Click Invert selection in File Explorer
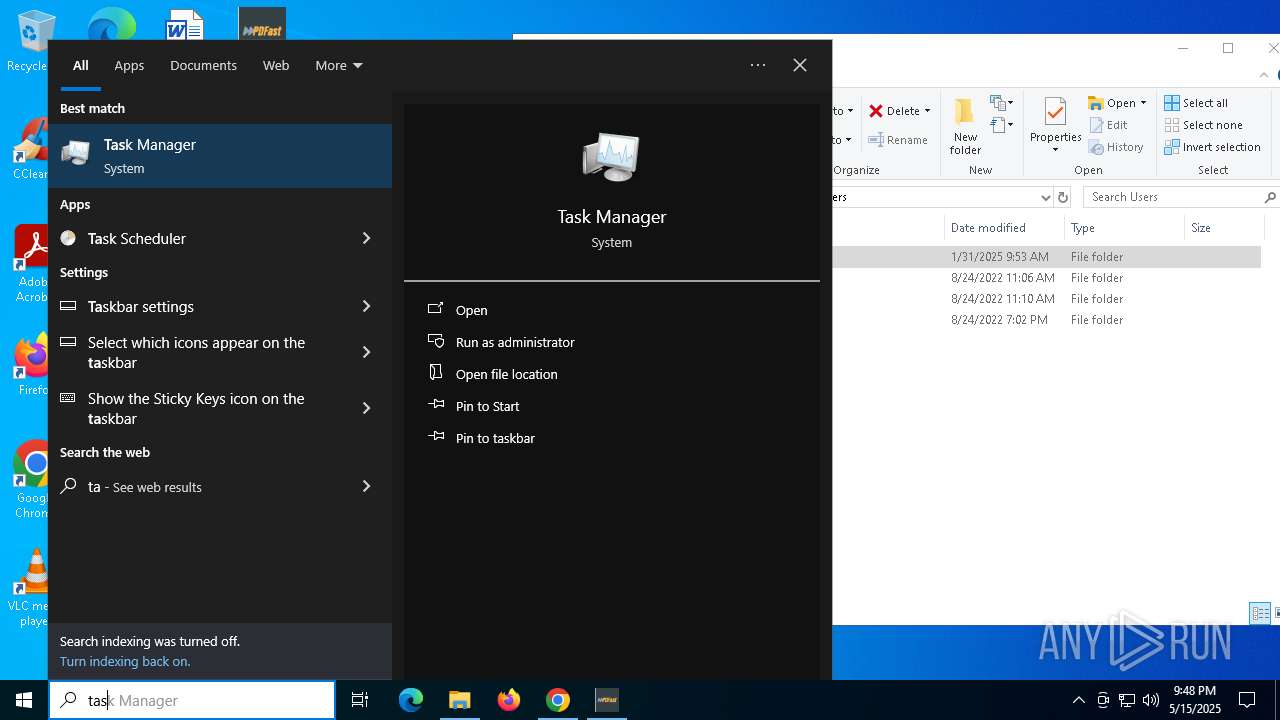The image size is (1280, 720). [x=1212, y=147]
